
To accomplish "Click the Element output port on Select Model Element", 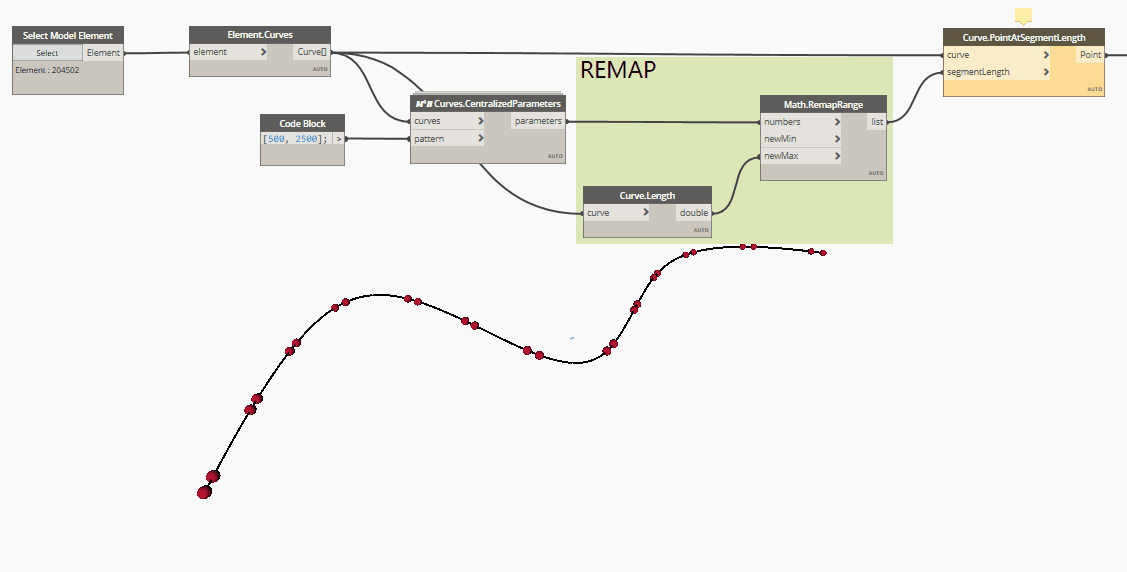I will coord(103,53).
